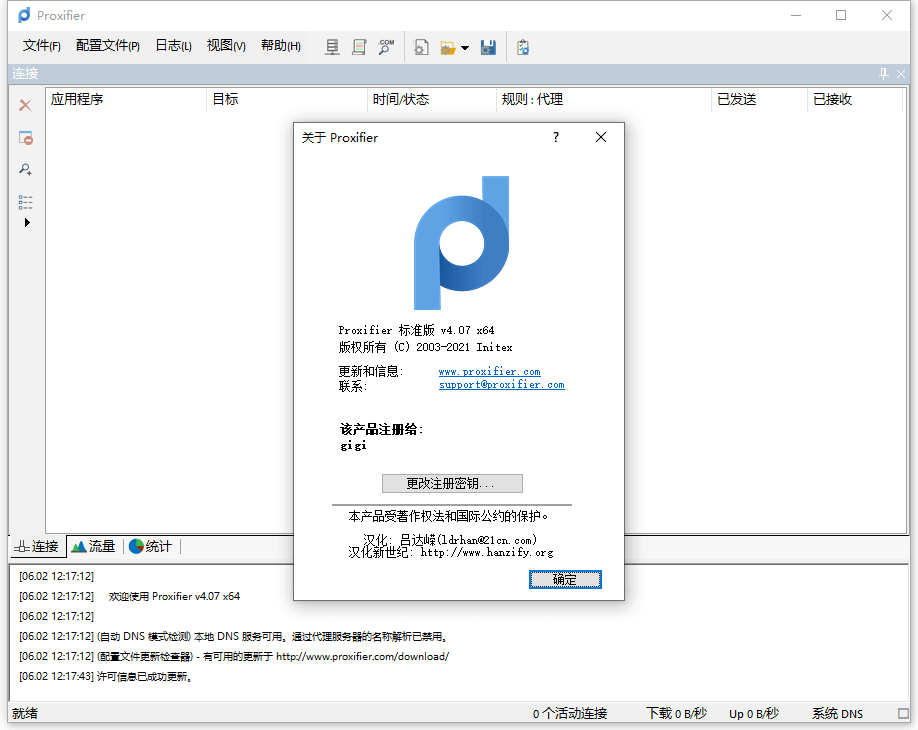Image resolution: width=918 pixels, height=730 pixels.
Task: Click the 更改注册密钥... button
Action: (452, 484)
